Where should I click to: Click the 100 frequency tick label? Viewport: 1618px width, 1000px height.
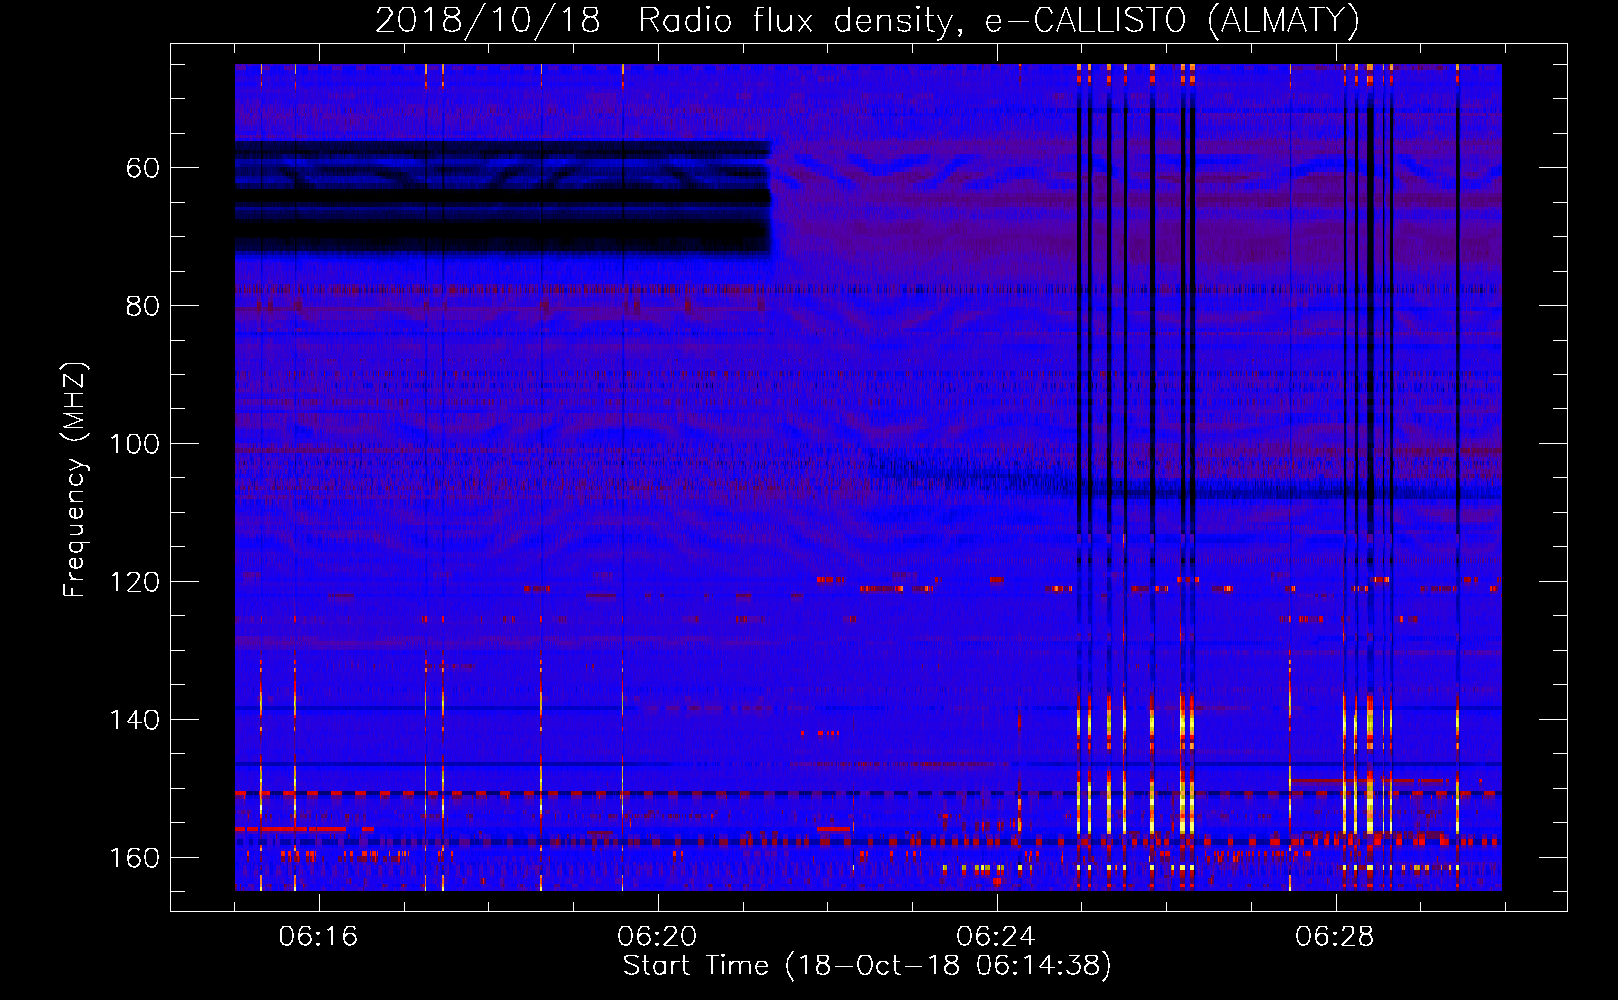tap(134, 443)
